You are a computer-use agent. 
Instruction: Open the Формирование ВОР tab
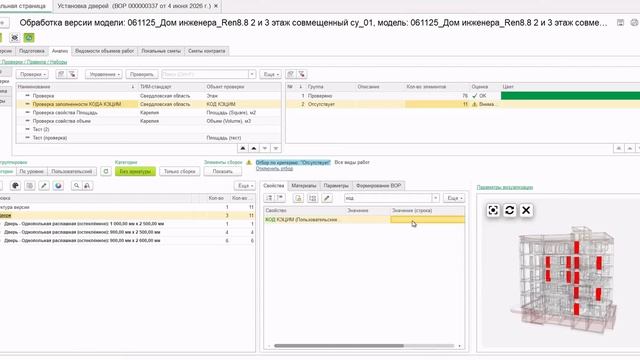[378, 186]
